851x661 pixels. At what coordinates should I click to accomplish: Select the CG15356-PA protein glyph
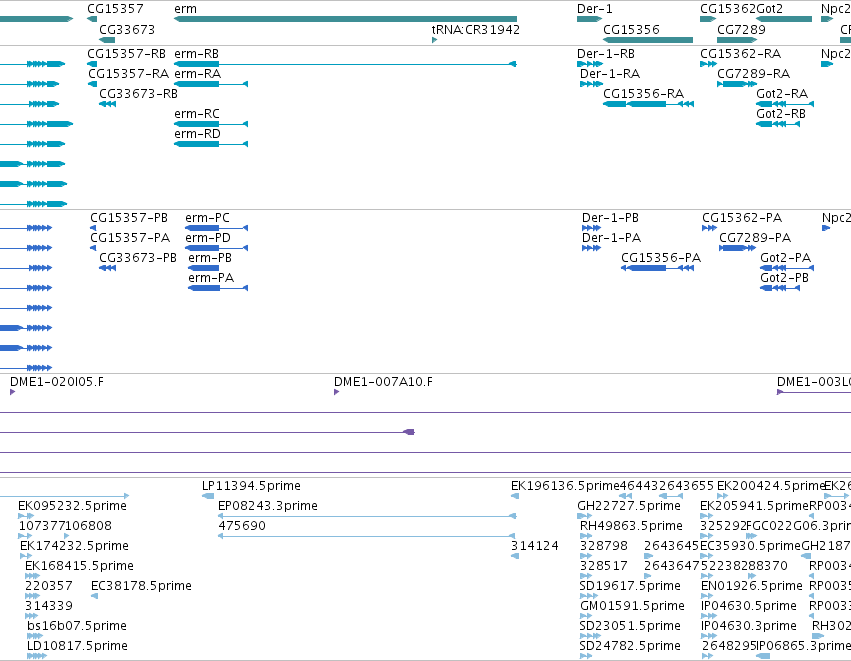click(x=657, y=268)
